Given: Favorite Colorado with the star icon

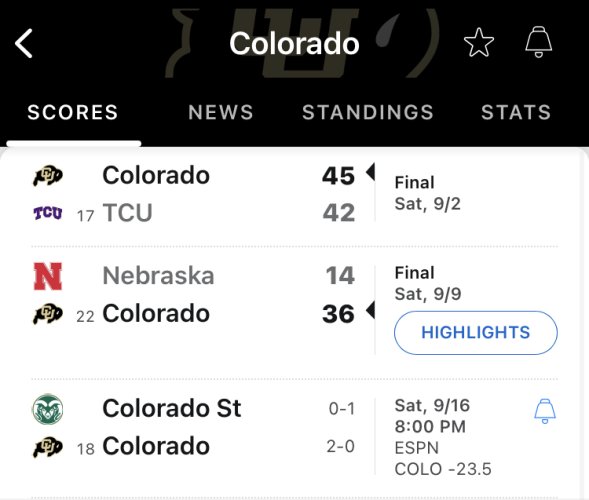Looking at the screenshot, I should coord(479,42).
